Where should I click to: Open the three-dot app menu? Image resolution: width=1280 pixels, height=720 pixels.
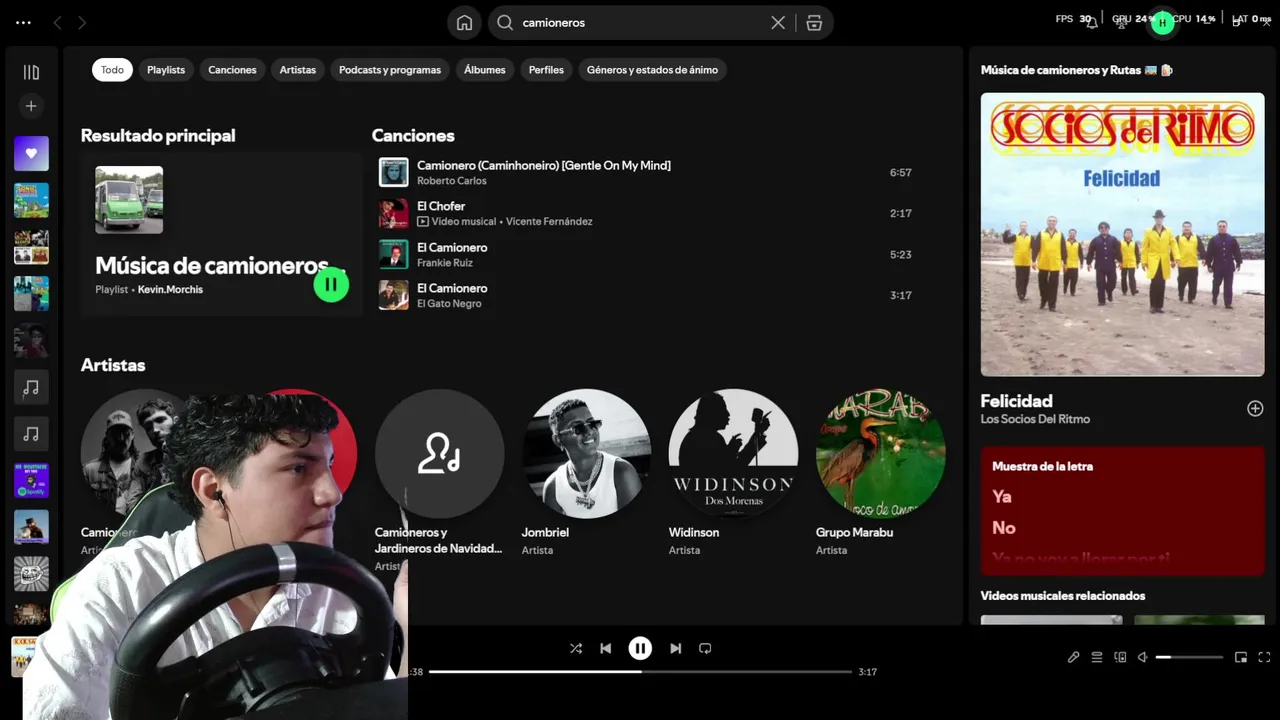click(x=24, y=22)
